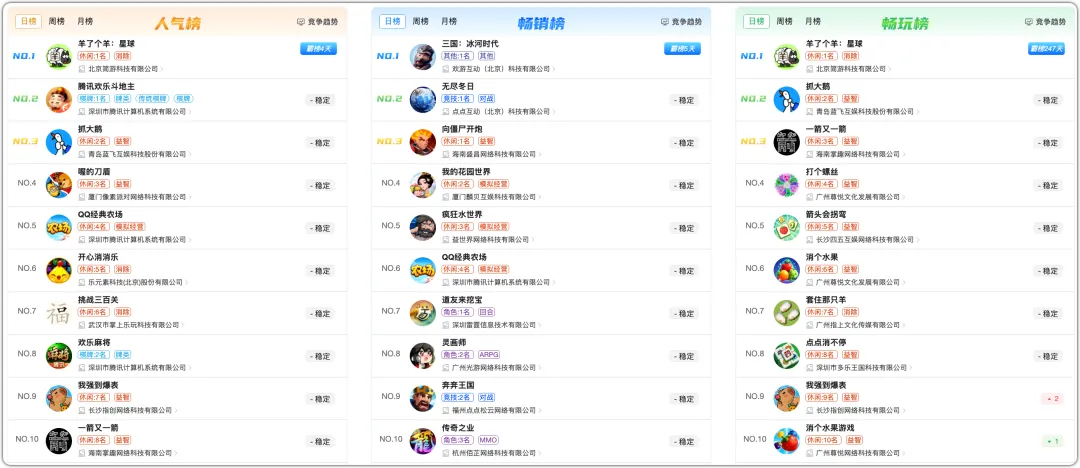The height and width of the screenshot is (468, 1080).
Task: Open 欢乐麻将 game icon
Action: [59, 356]
